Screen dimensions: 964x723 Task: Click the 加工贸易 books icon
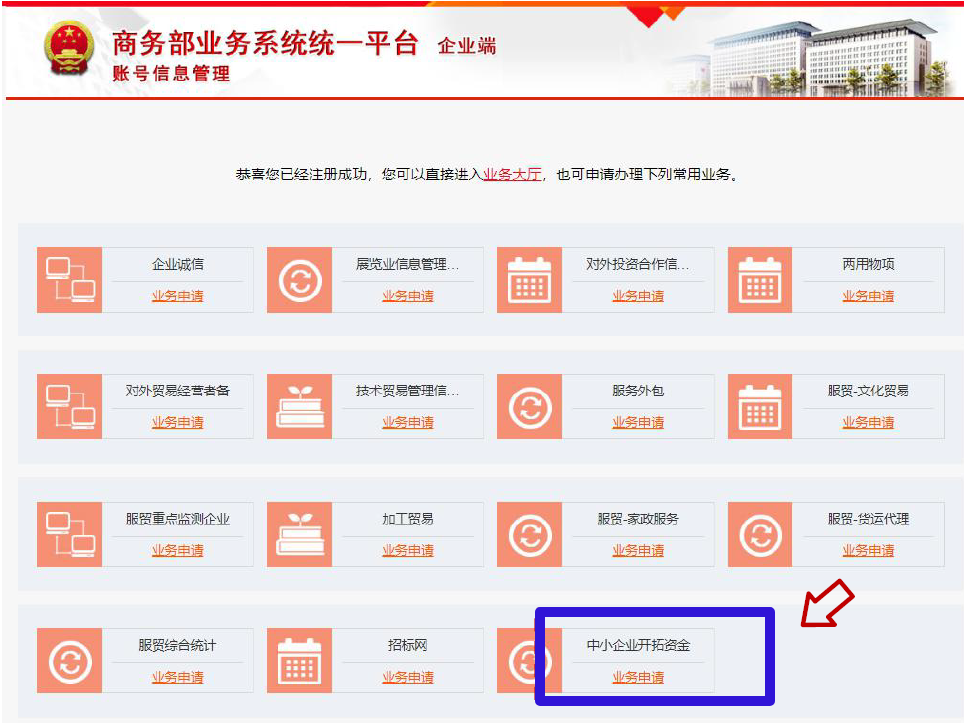click(x=299, y=535)
